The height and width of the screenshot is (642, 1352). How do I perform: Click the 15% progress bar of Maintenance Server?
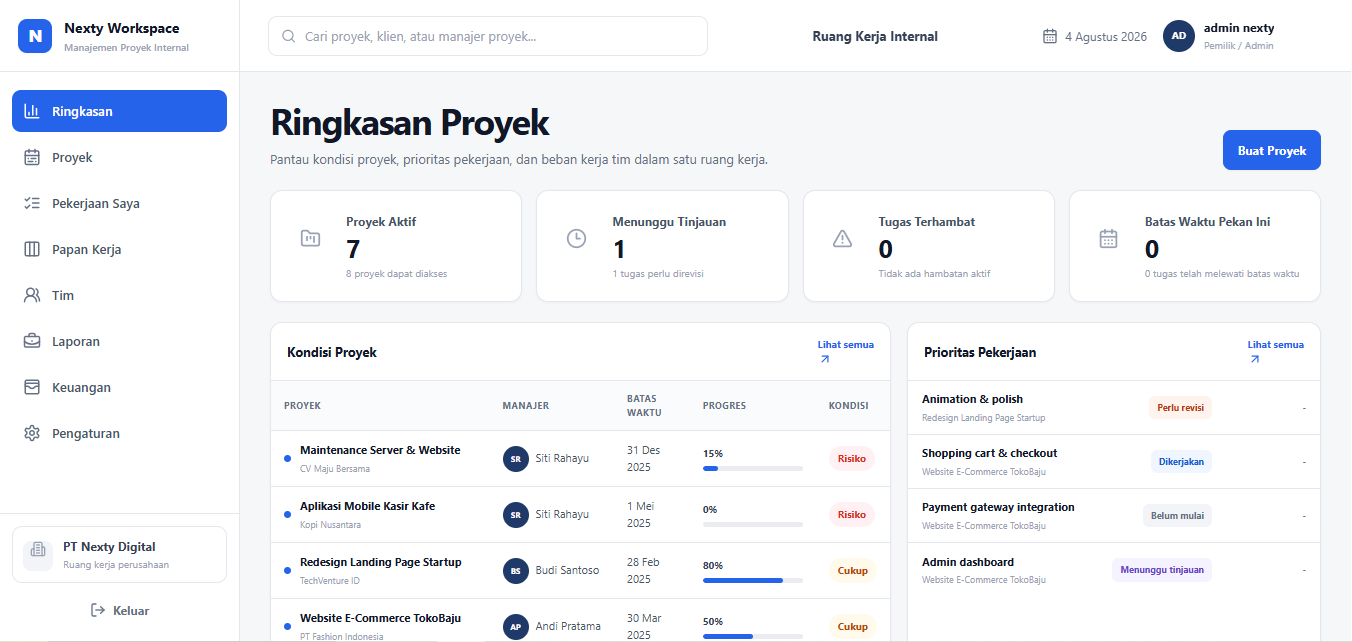point(753,468)
